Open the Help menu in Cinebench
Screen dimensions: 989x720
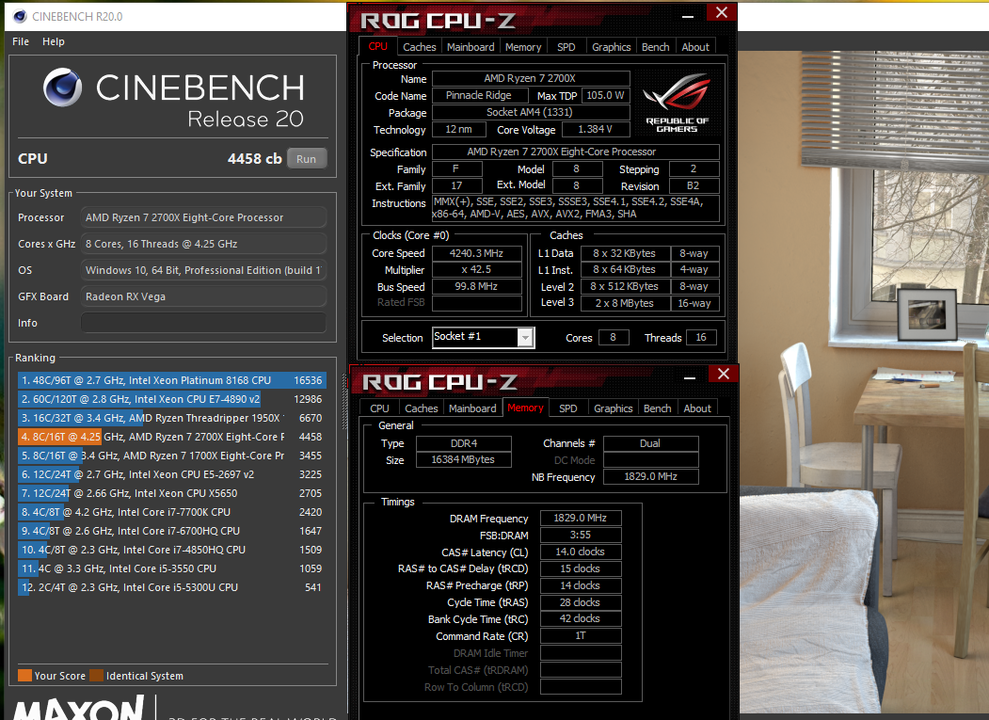pyautogui.click(x=54, y=42)
